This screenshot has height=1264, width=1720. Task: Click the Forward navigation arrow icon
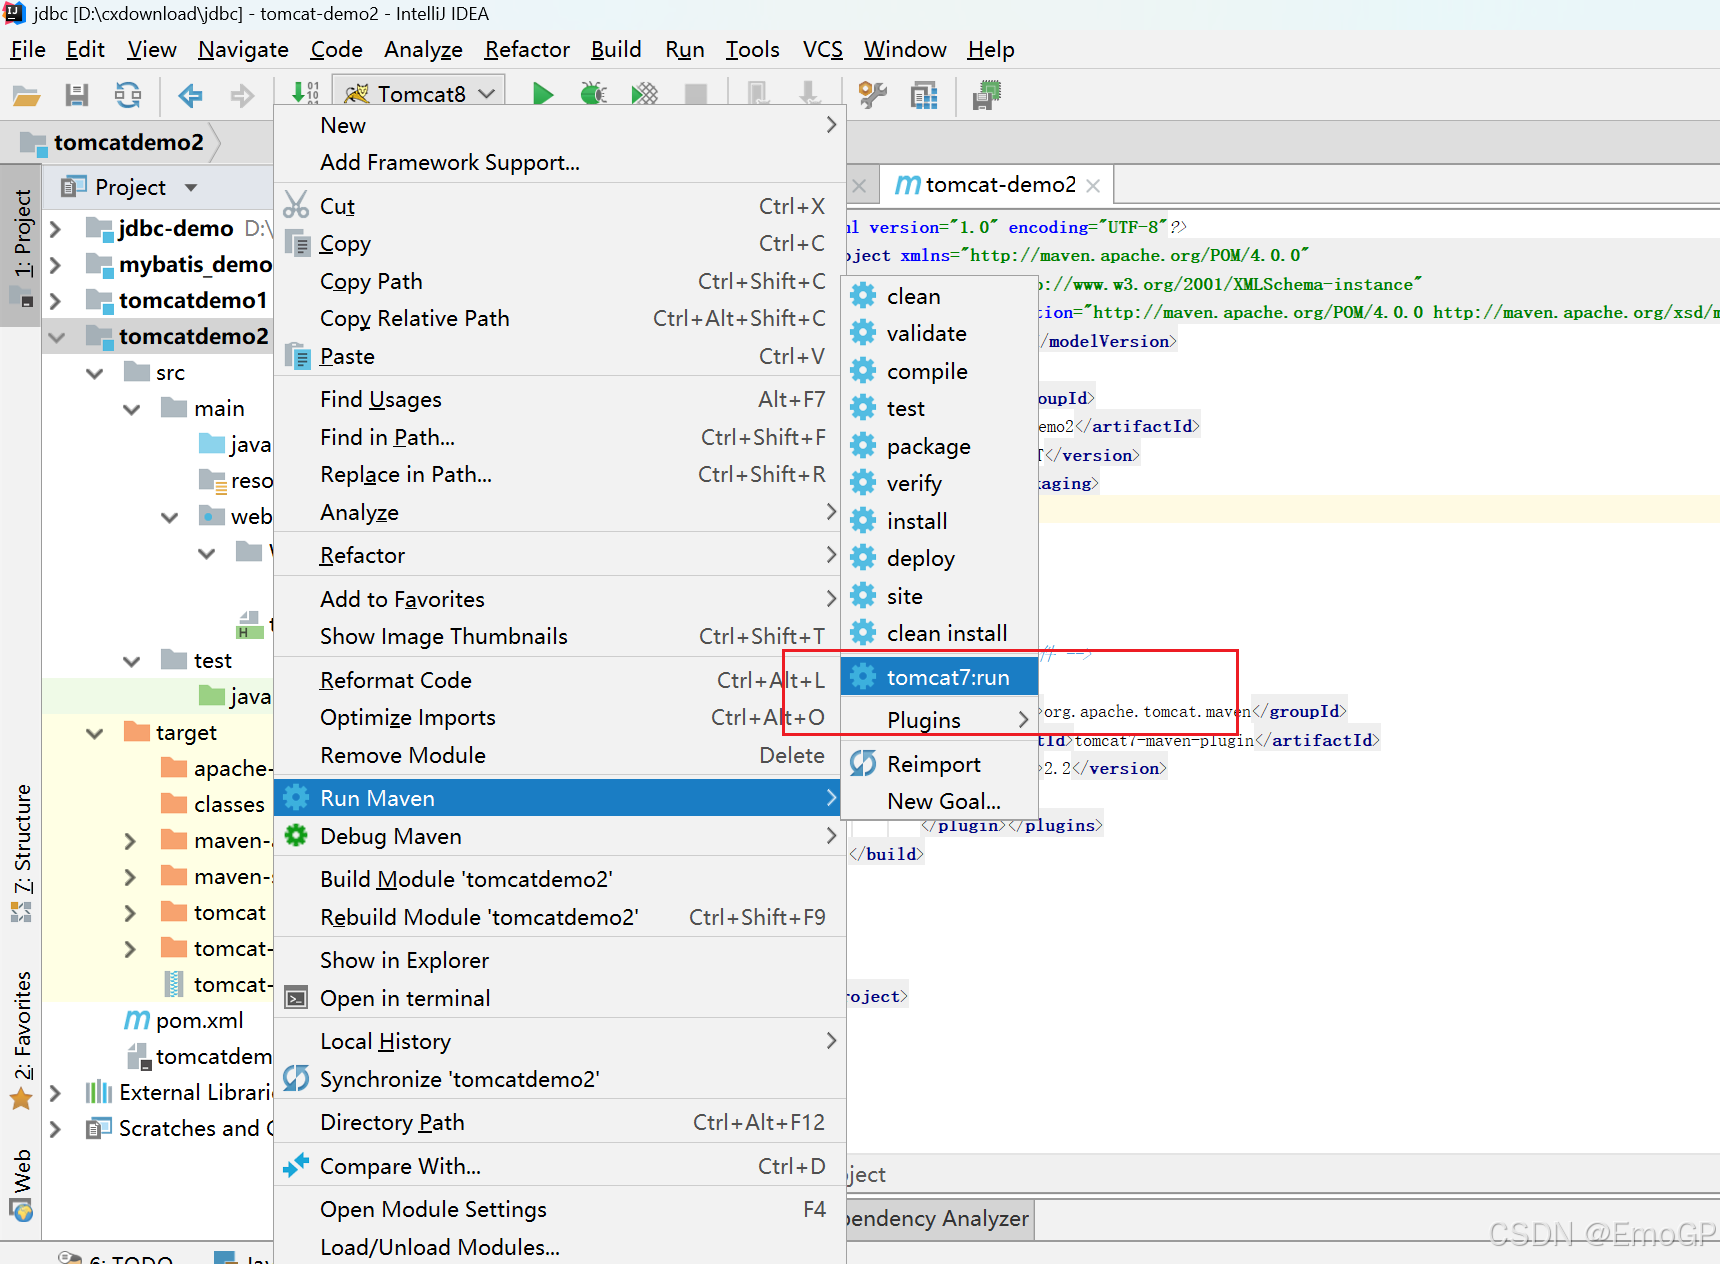pos(242,95)
